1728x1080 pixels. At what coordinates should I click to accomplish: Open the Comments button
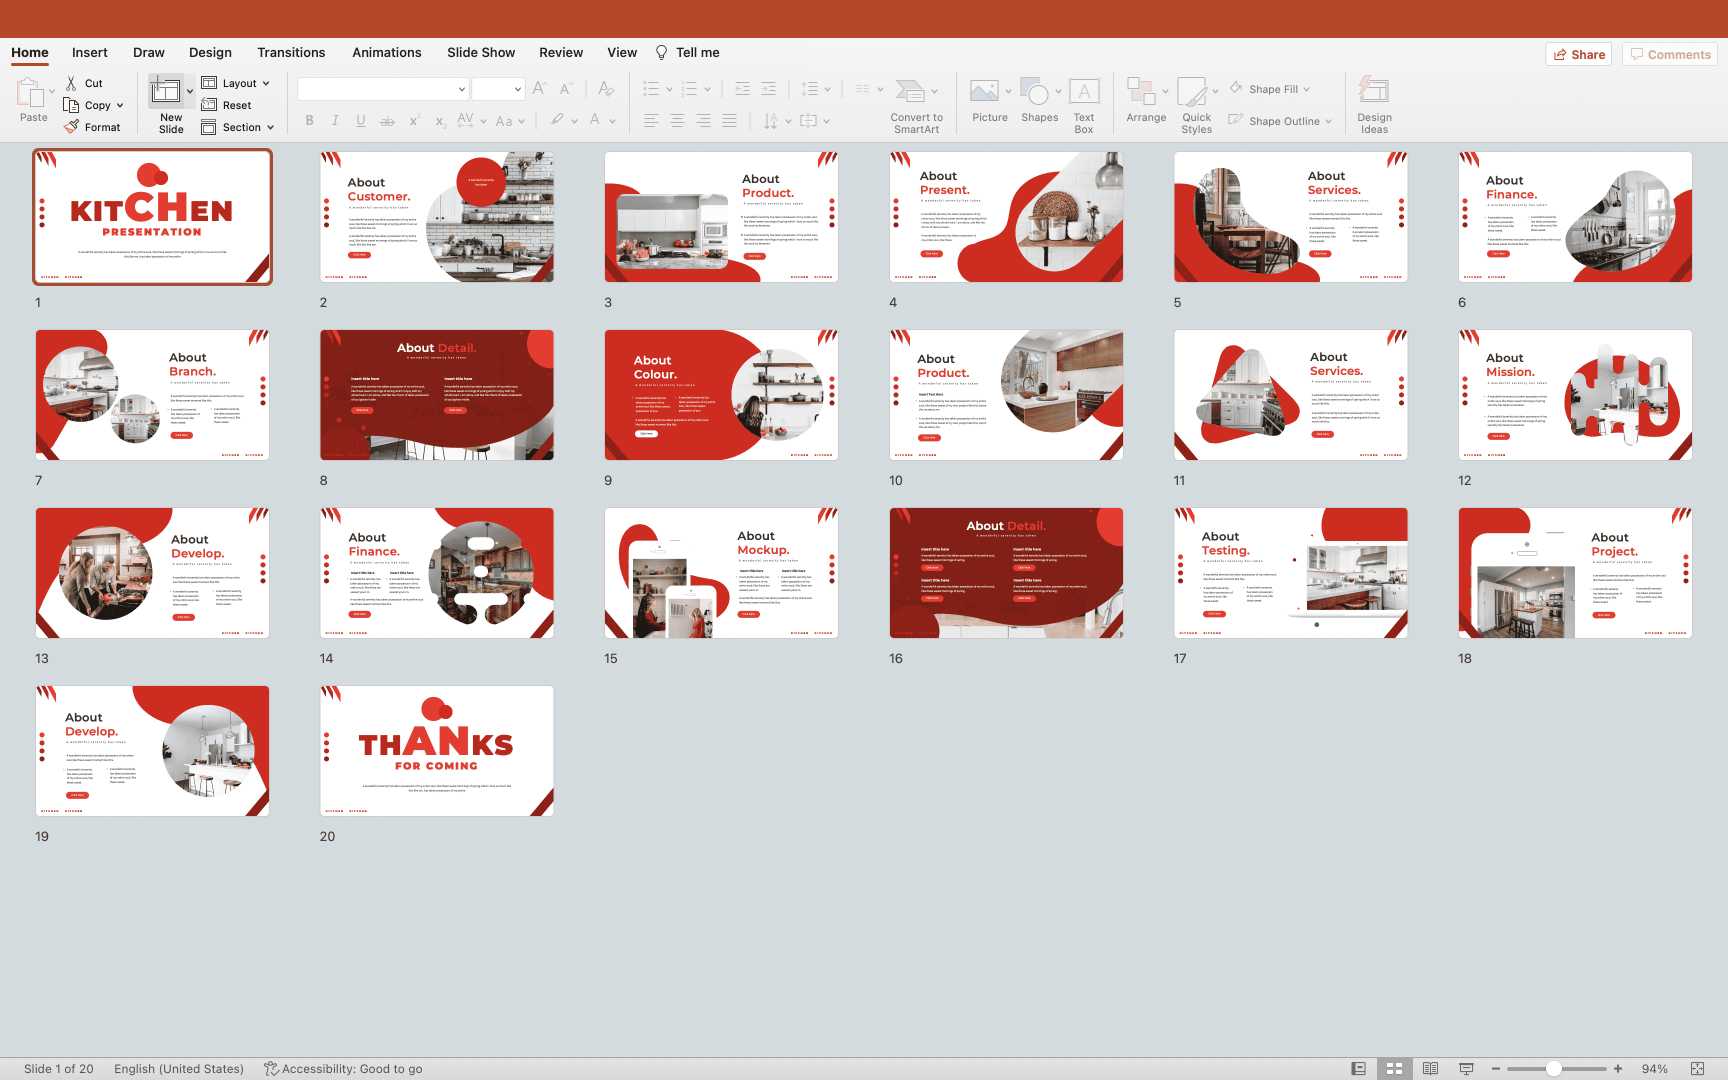tap(1670, 55)
